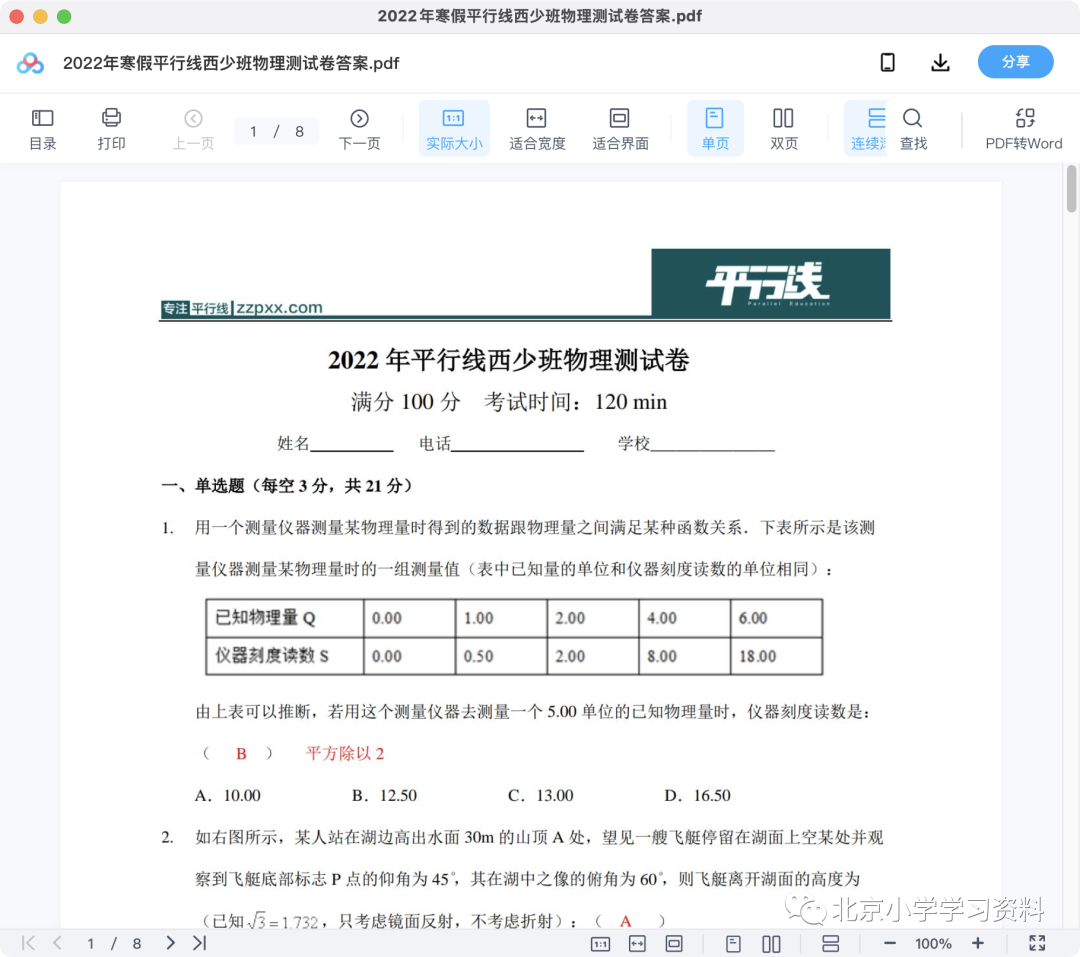
Task: Switch to 双页 double page mode
Action: (x=784, y=129)
